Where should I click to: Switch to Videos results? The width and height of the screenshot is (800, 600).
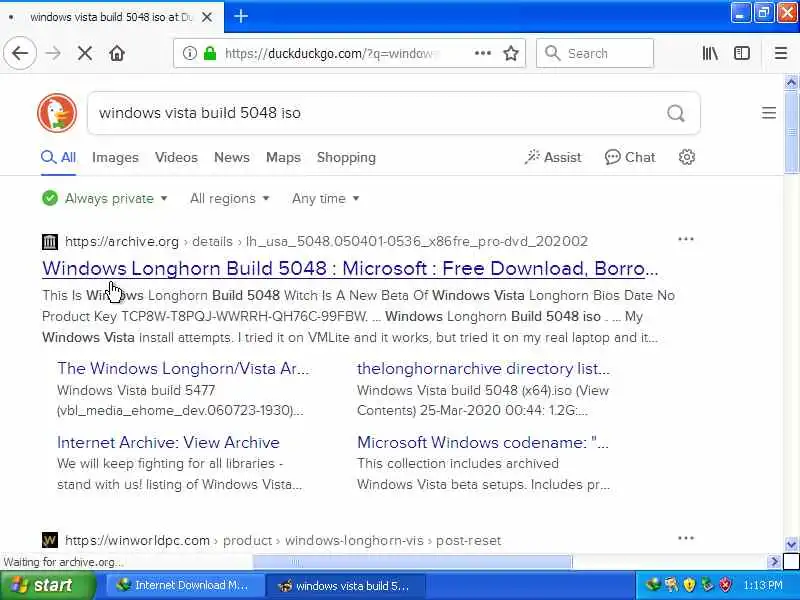point(176,157)
